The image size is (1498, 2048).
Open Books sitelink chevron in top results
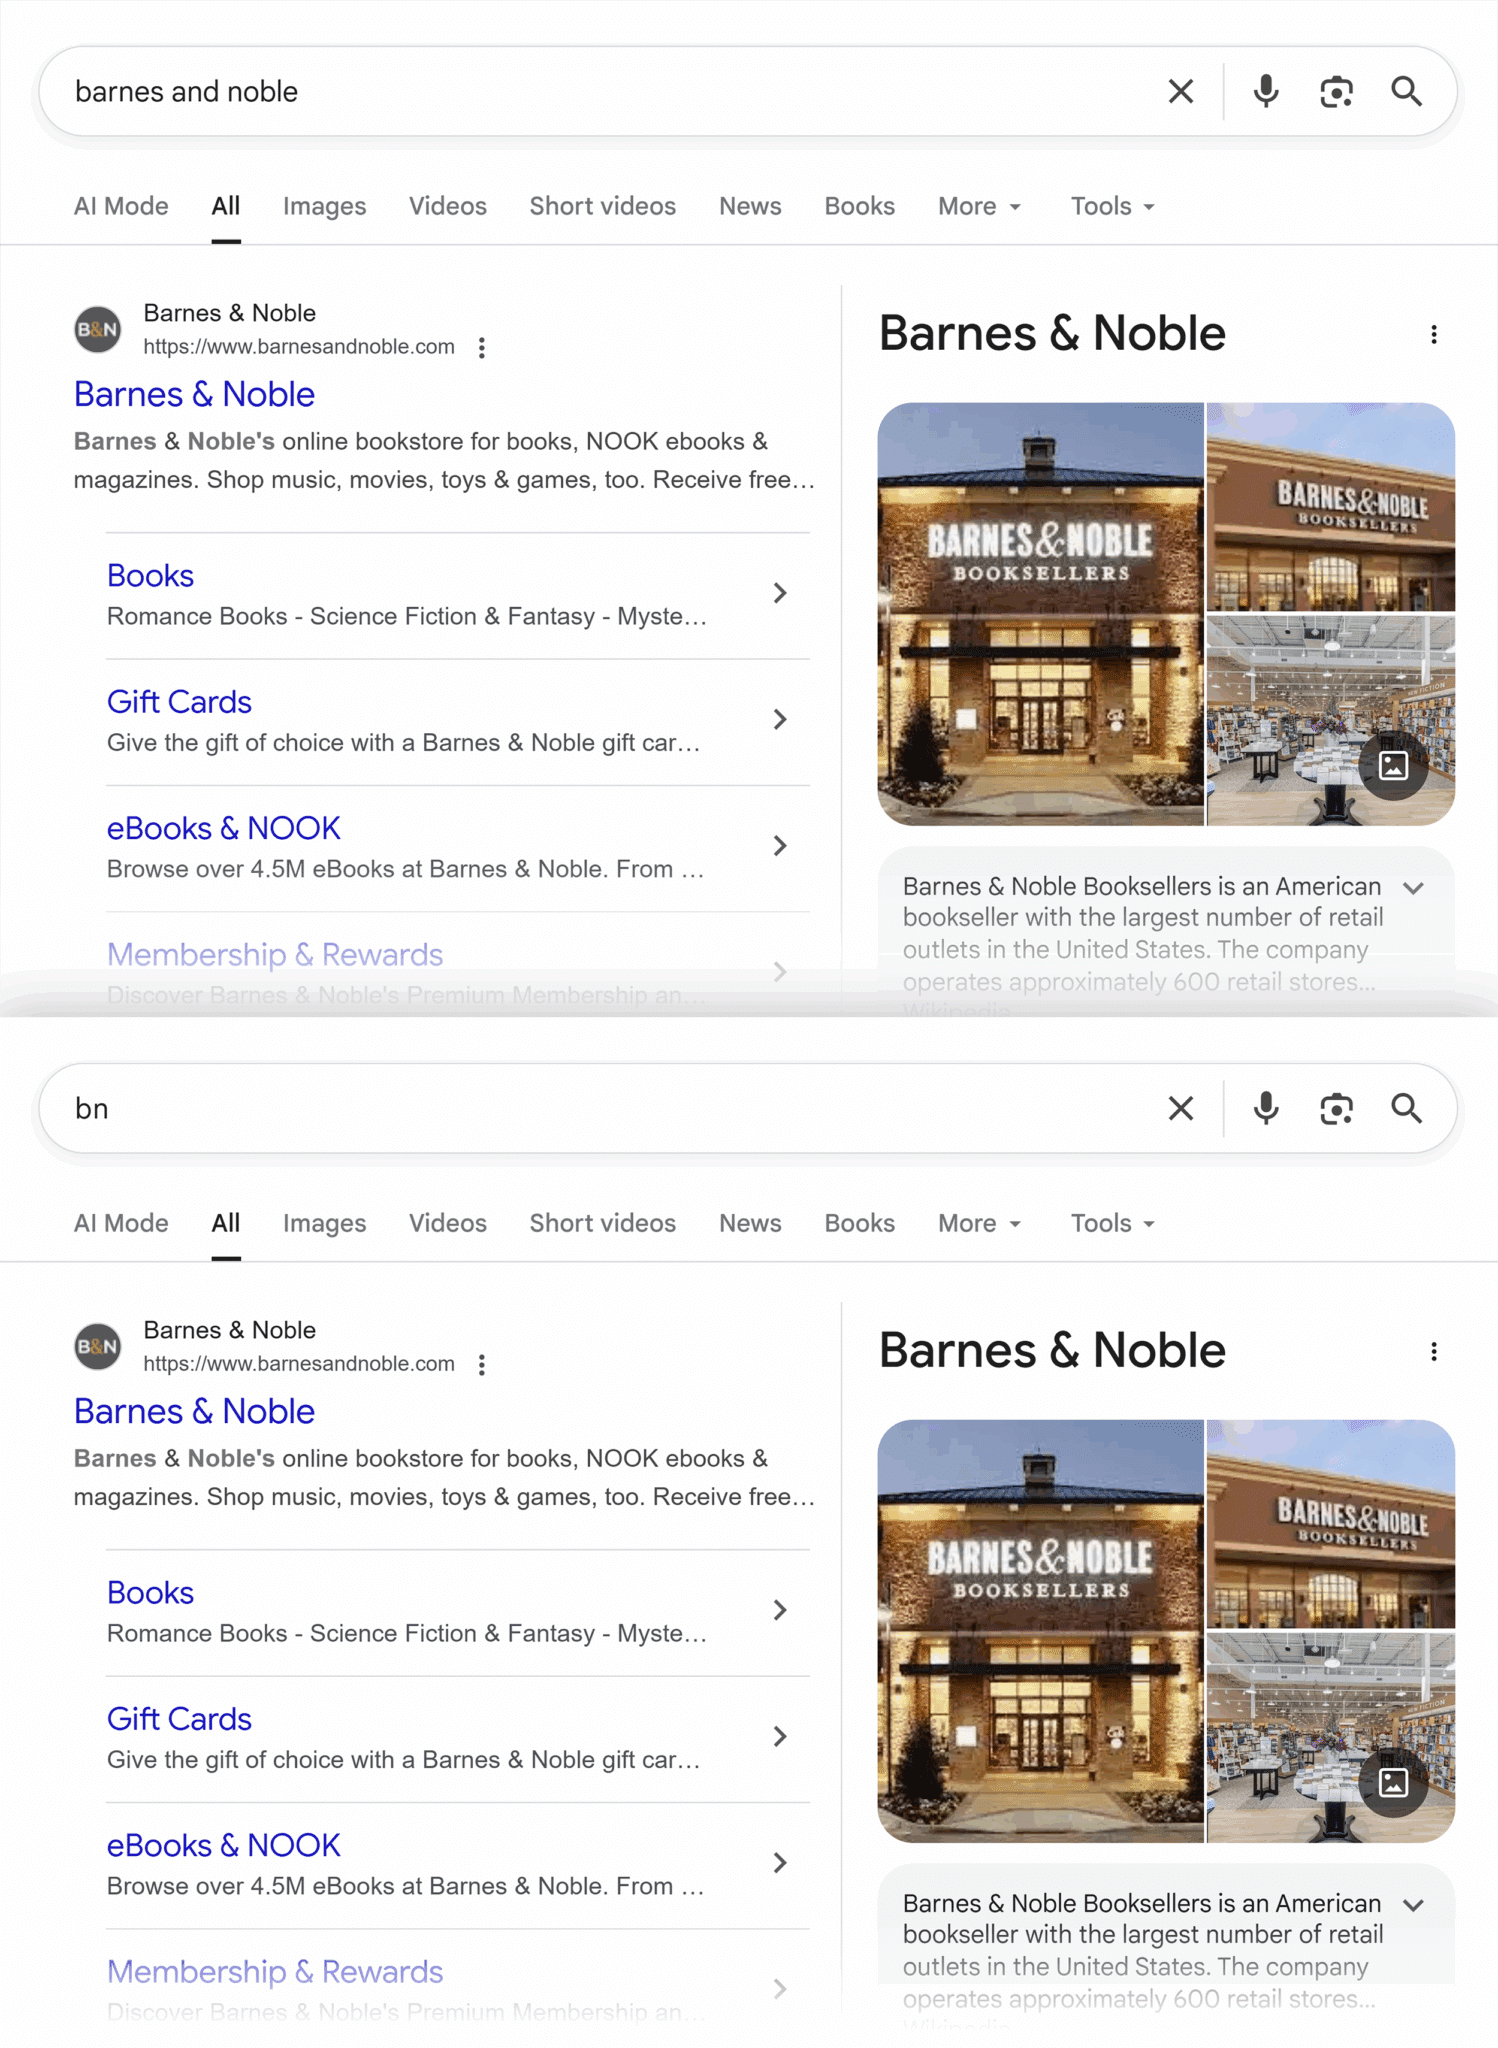tap(780, 594)
